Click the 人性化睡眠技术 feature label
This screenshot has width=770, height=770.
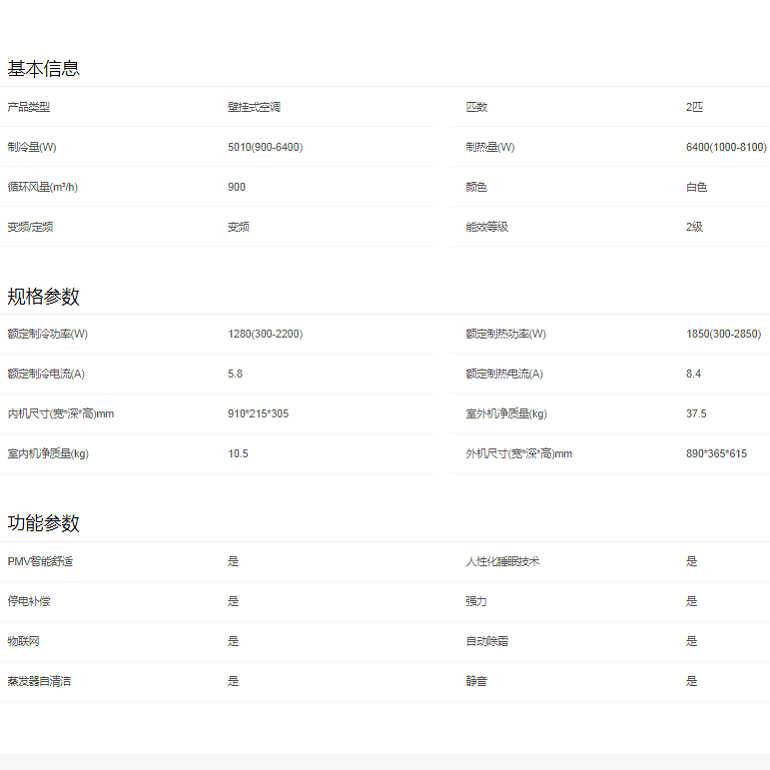pos(502,562)
